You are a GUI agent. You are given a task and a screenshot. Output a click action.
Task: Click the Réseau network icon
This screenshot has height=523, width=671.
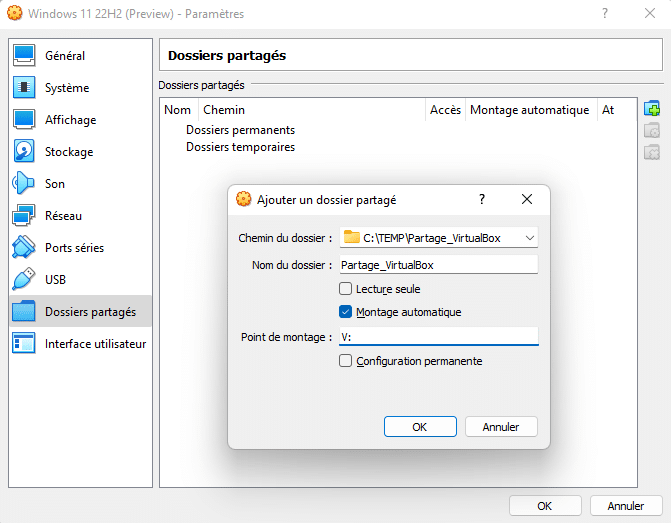(25, 216)
